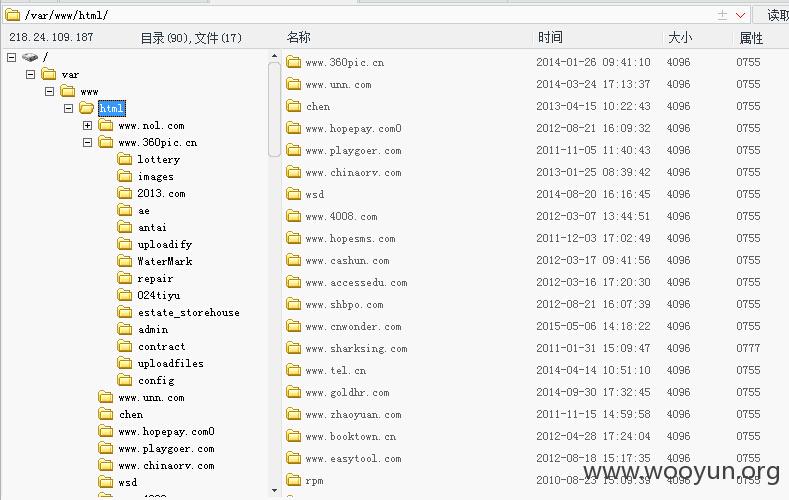Click www.4008.com folder icon in list

pyautogui.click(x=293, y=216)
